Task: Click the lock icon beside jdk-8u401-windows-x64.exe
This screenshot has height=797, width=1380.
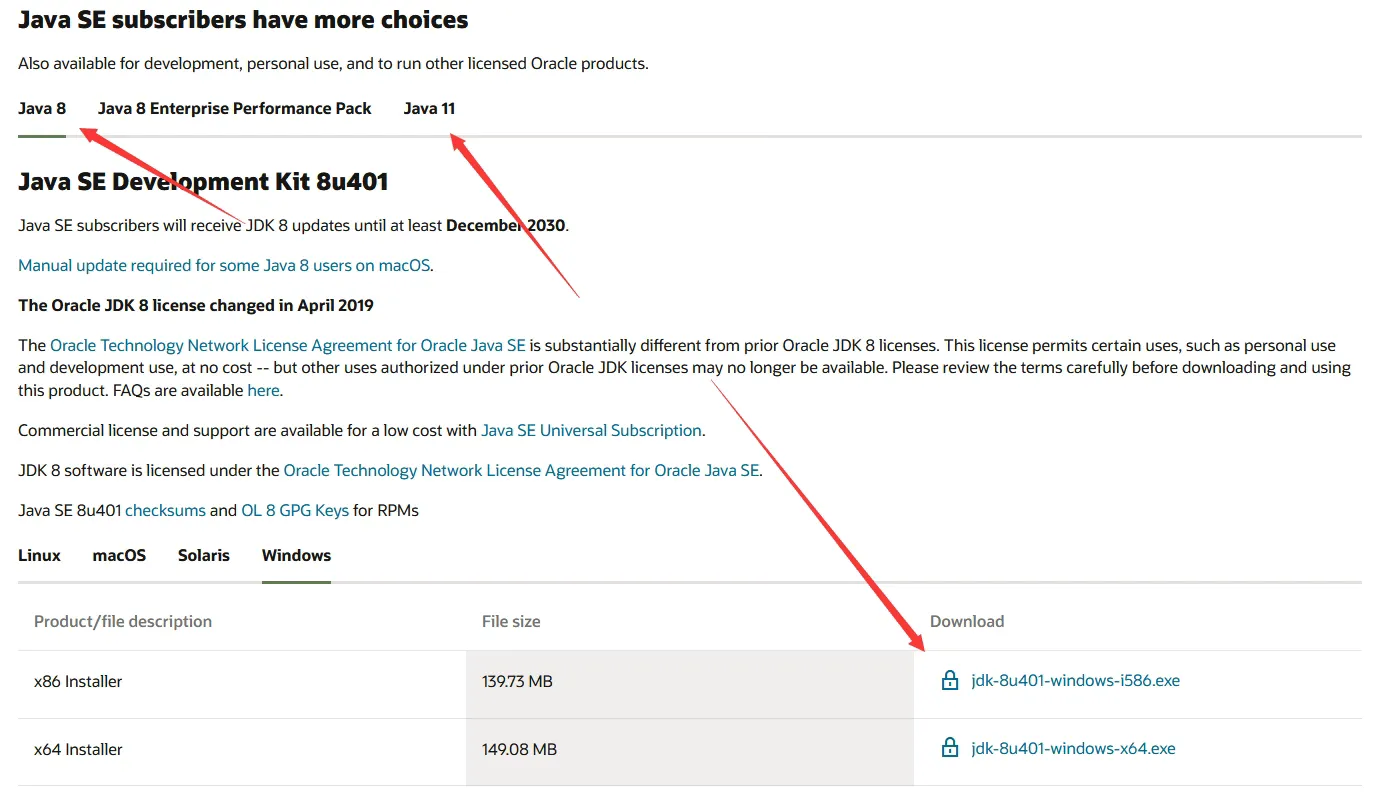Action: pyautogui.click(x=950, y=748)
